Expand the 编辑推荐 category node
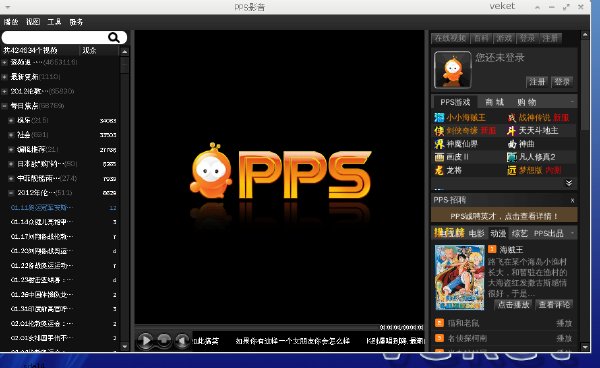600x368 pixels. click(x=11, y=149)
